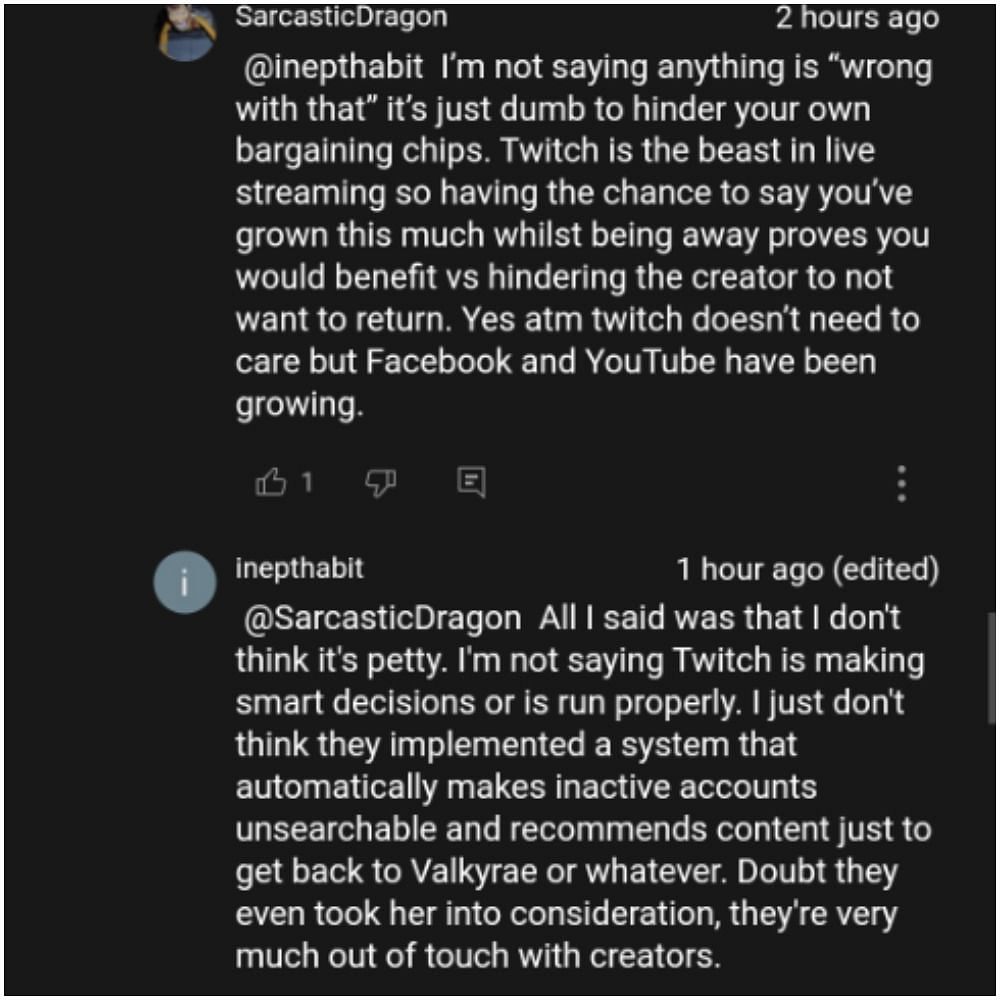The width and height of the screenshot is (1000, 1000).
Task: Click the "2 hours ago" timestamp
Action: point(857,18)
